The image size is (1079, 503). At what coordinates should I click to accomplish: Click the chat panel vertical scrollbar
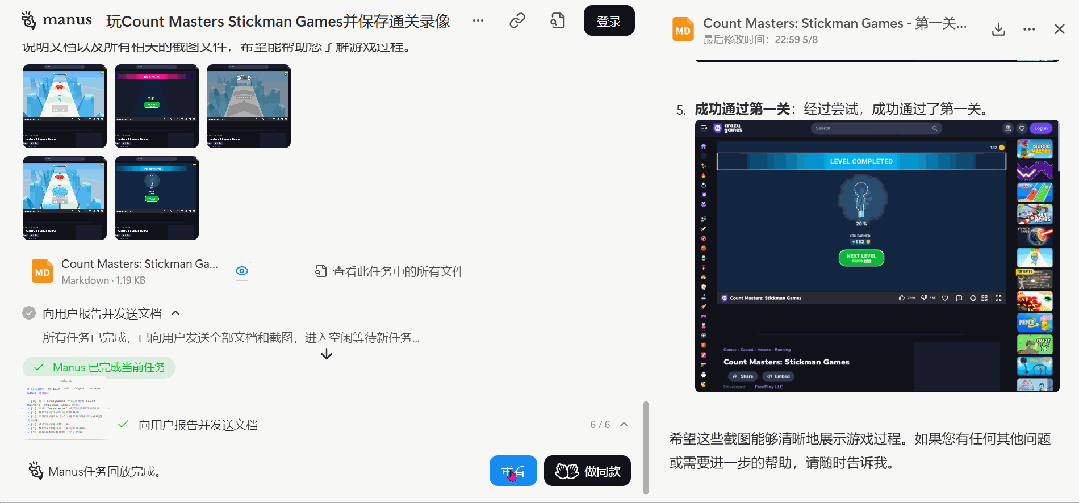click(645, 447)
